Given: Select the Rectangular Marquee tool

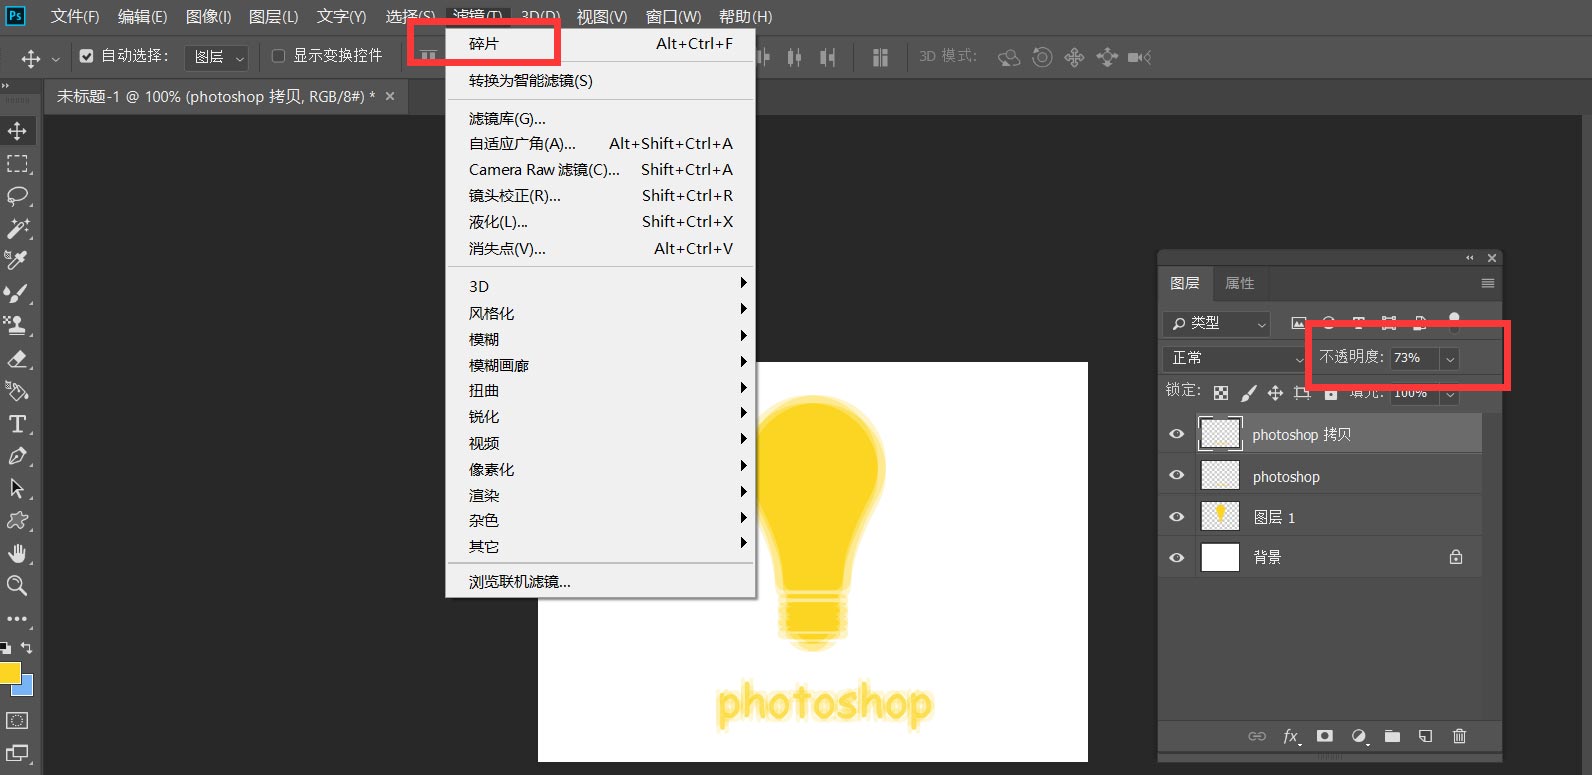Looking at the screenshot, I should 17,164.
